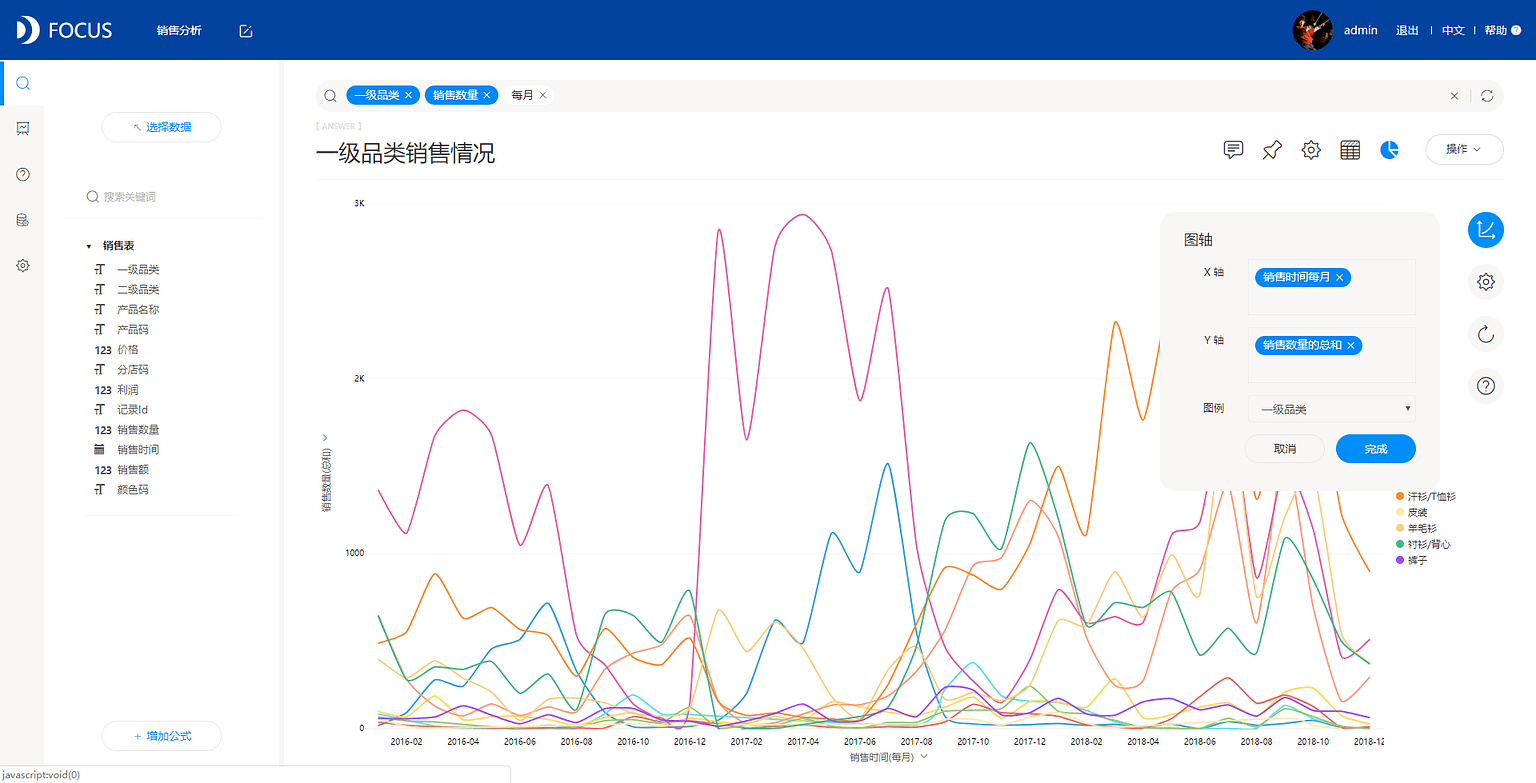Click the 增加公式 button
This screenshot has height=783, width=1536.
tap(162, 736)
